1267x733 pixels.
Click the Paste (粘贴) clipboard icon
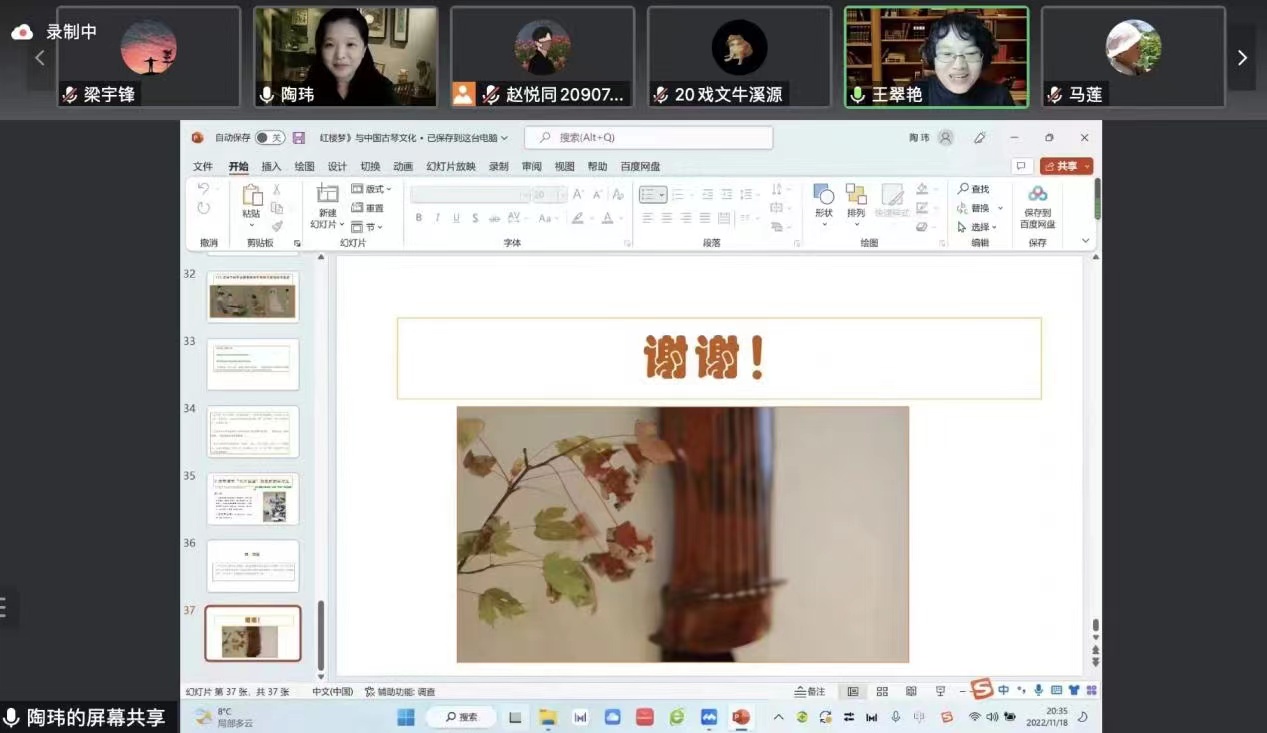point(251,195)
